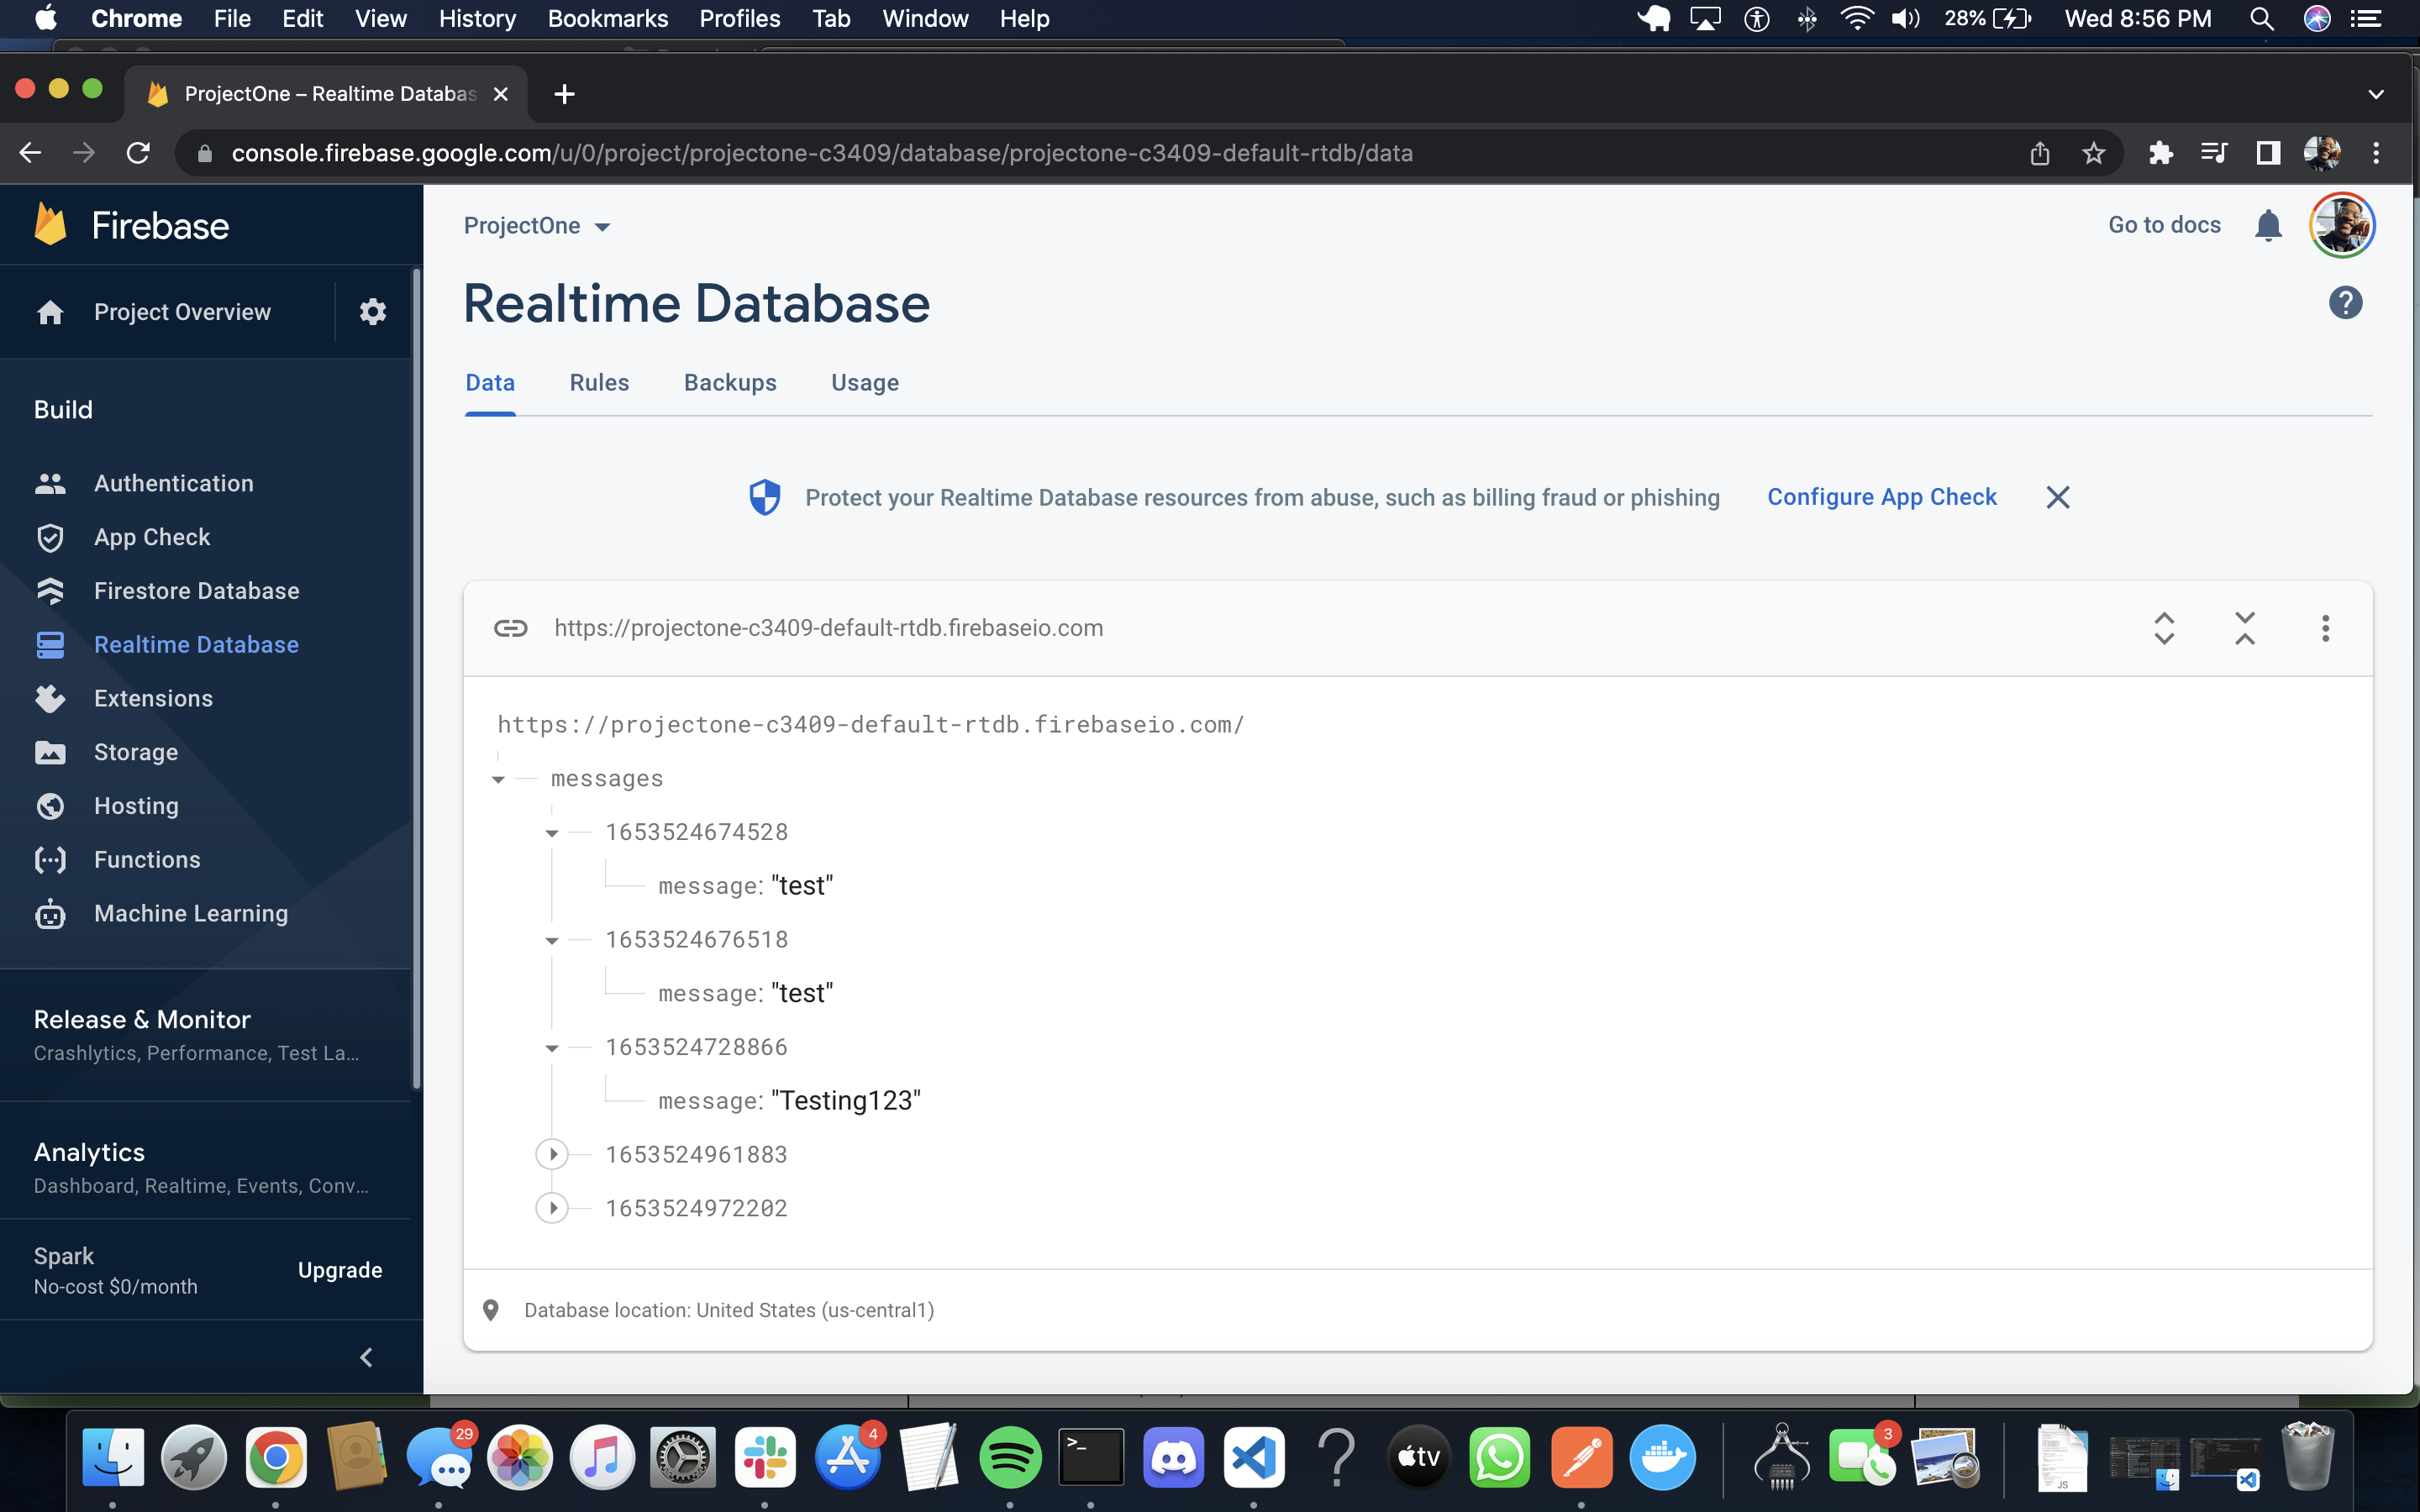Select the Authentication section icon
This screenshot has width=2420, height=1512.
click(51, 483)
